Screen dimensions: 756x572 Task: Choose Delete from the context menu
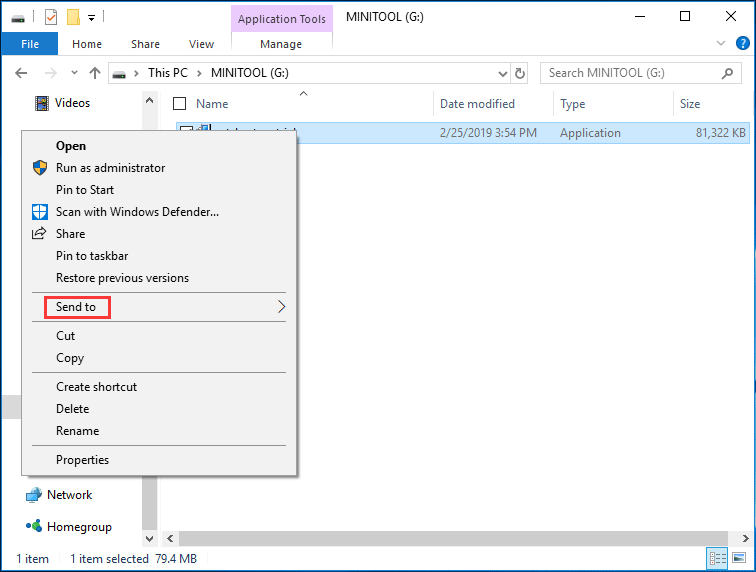tap(159, 409)
